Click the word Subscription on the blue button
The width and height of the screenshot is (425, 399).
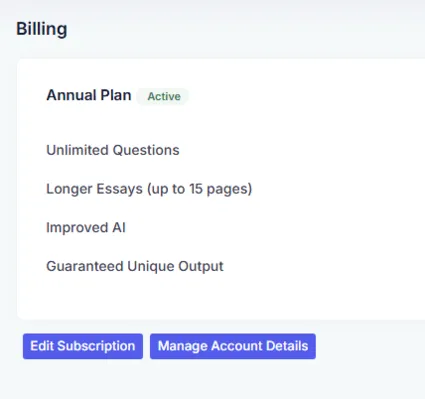tap(96, 346)
